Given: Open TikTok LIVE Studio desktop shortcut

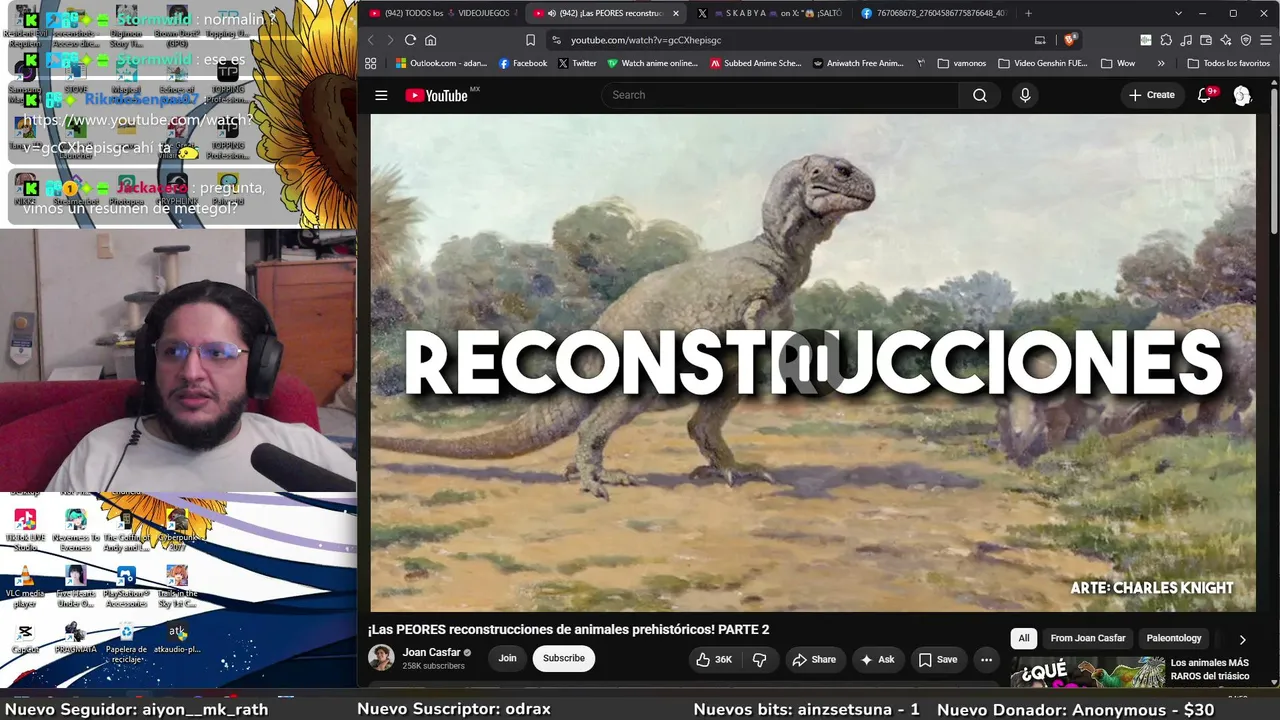Looking at the screenshot, I should pos(25,530).
